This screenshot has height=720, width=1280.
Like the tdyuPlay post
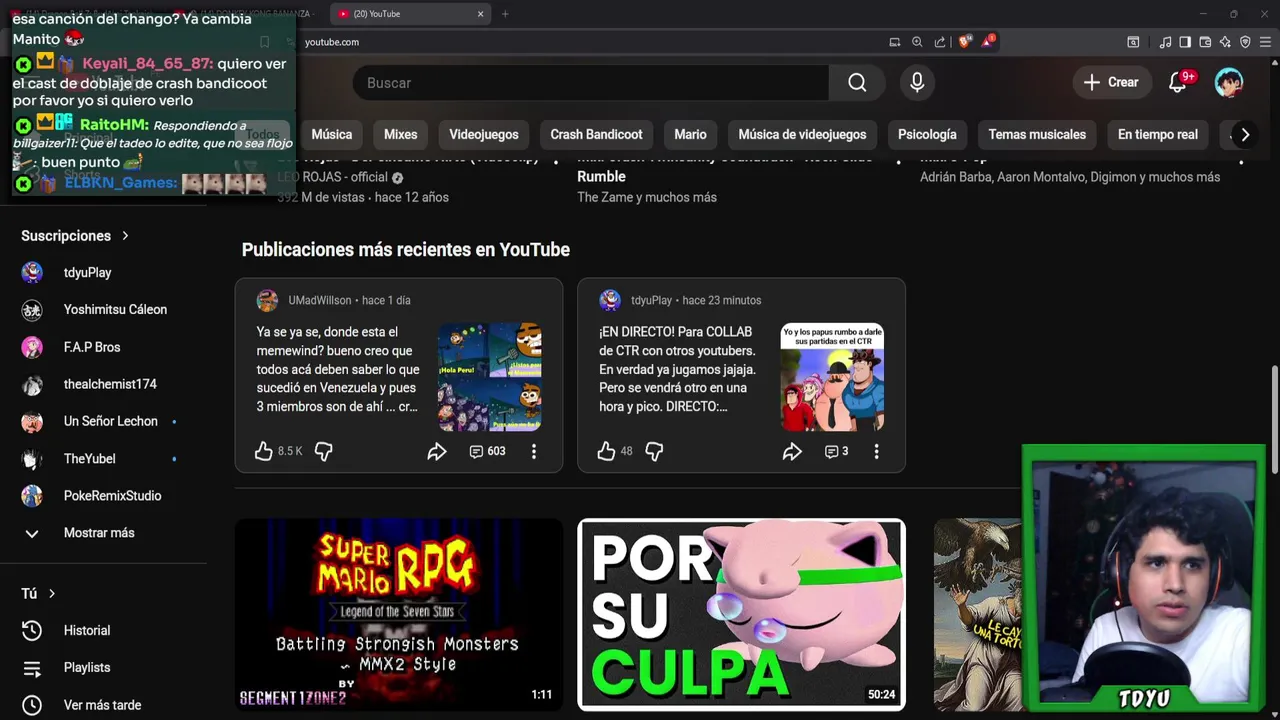point(606,451)
